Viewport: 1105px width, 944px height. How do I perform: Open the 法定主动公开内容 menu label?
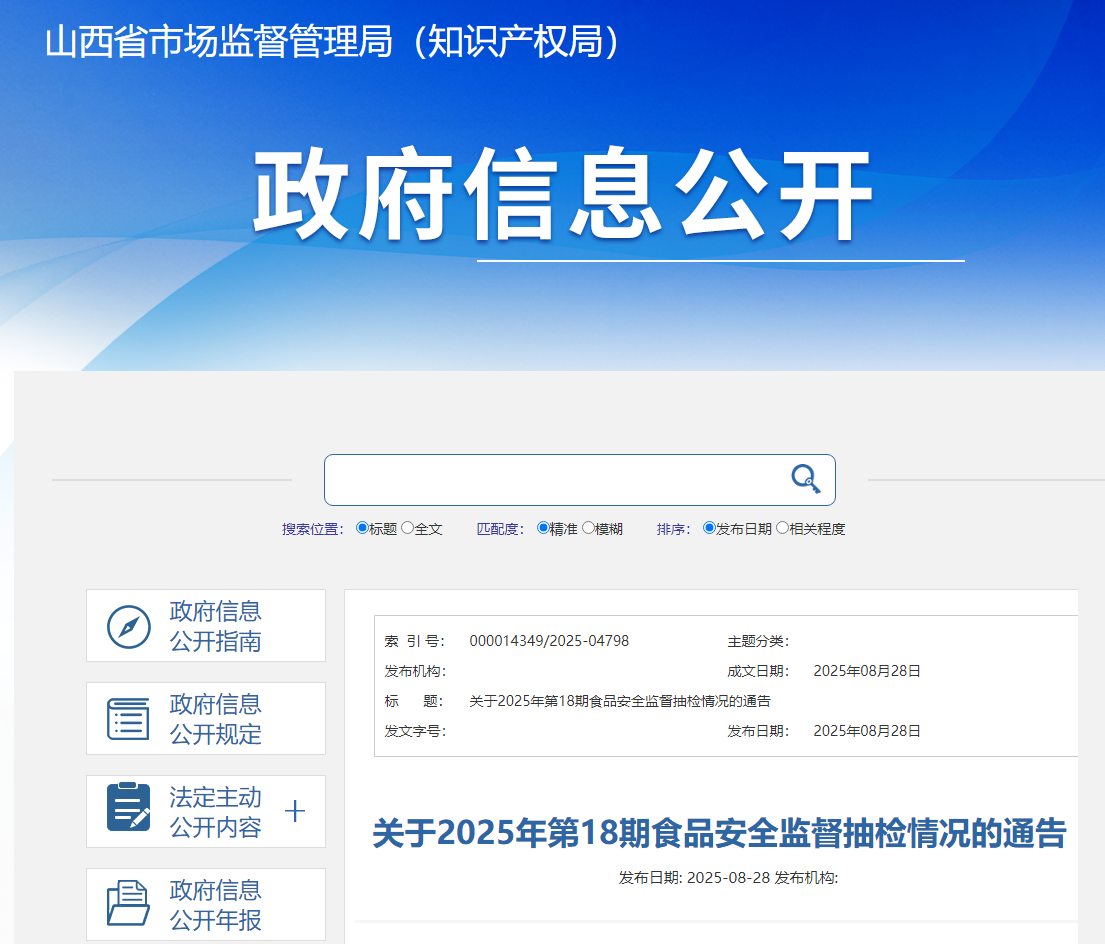point(215,812)
